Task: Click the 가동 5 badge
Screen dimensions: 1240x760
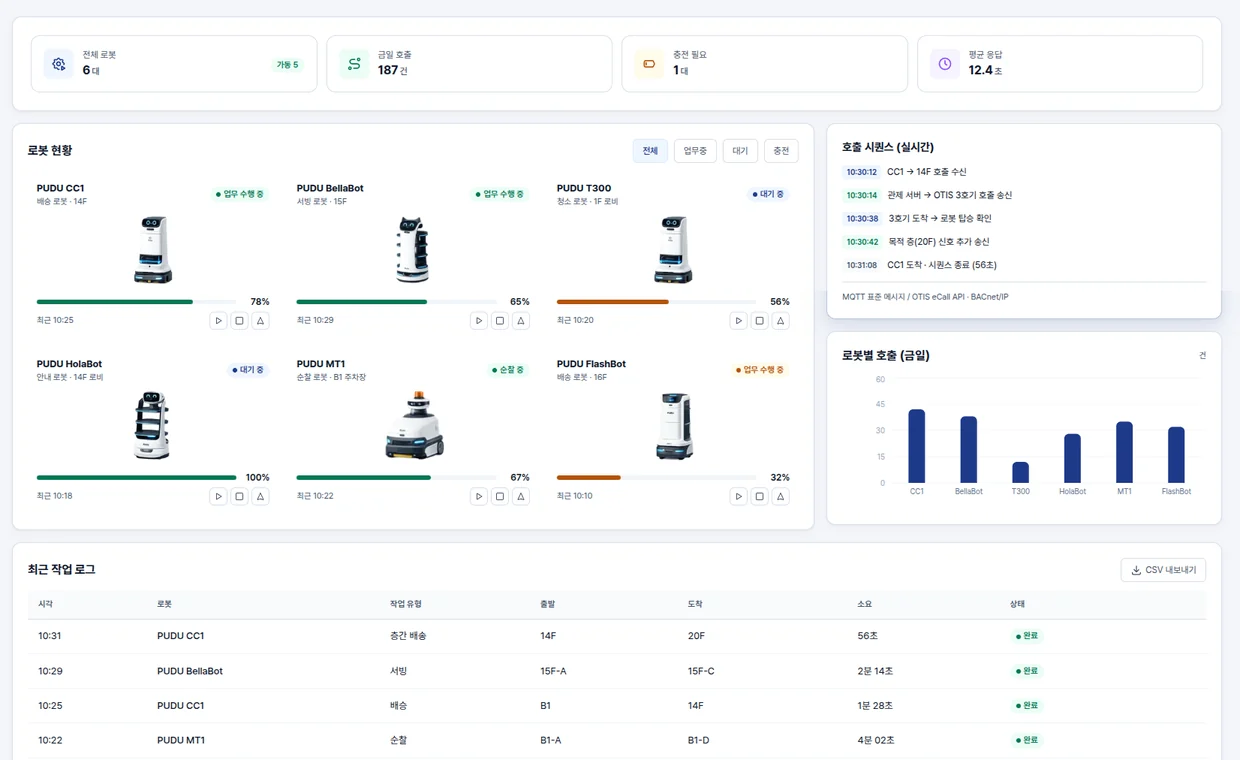Action: pos(288,65)
